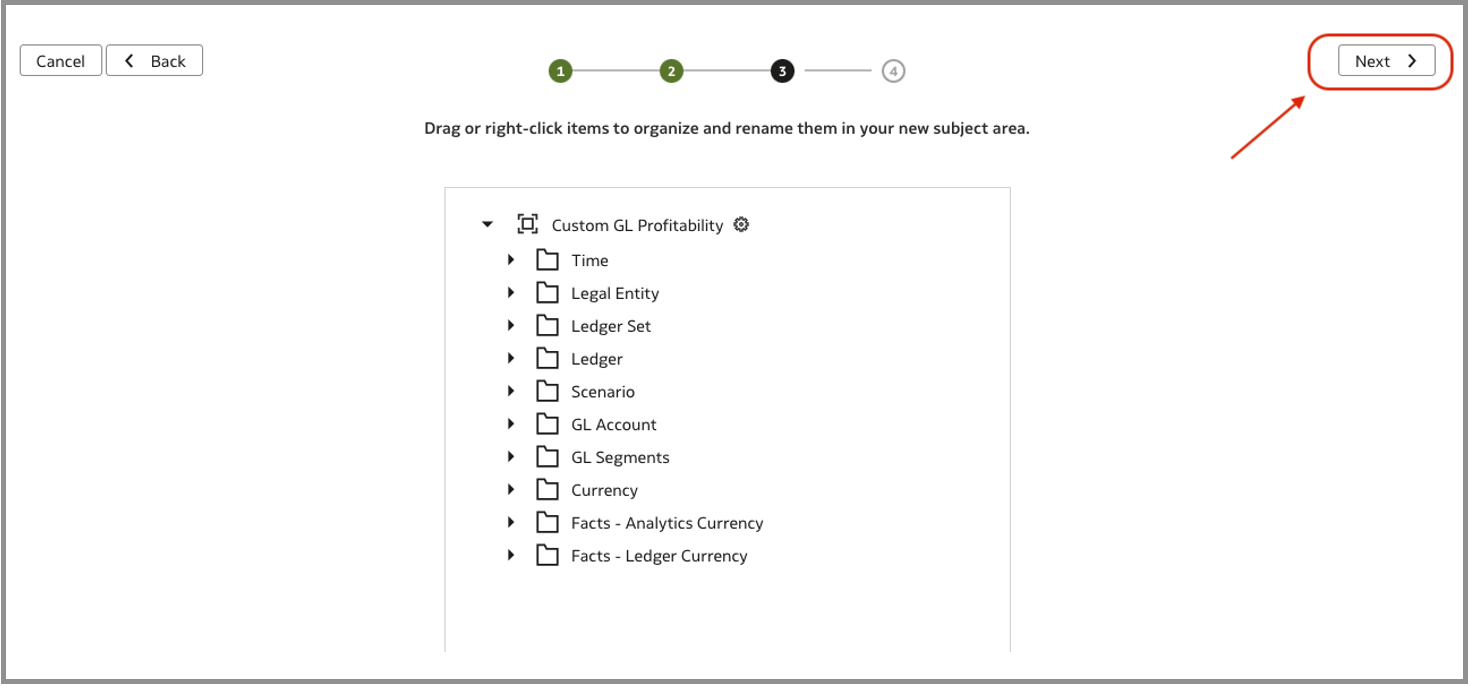Expand the Facts - Analytics Currency arrow
Screen dimensions: 1470x686
pyautogui.click(x=511, y=523)
